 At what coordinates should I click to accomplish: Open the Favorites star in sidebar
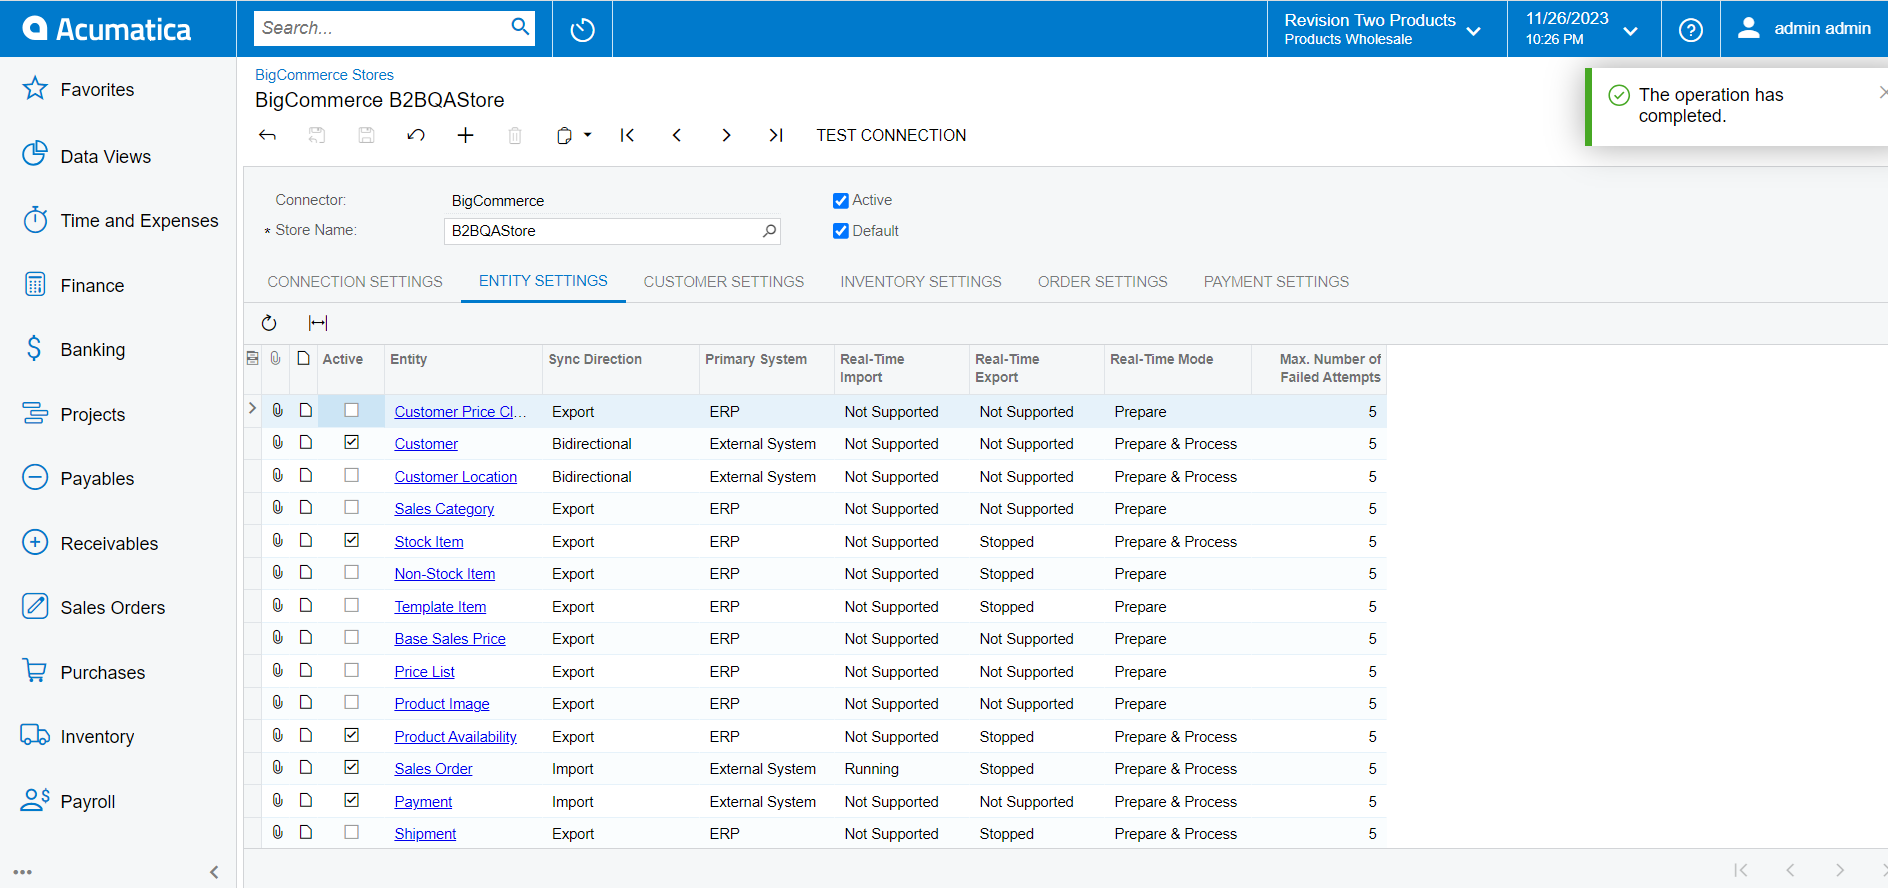(x=35, y=89)
